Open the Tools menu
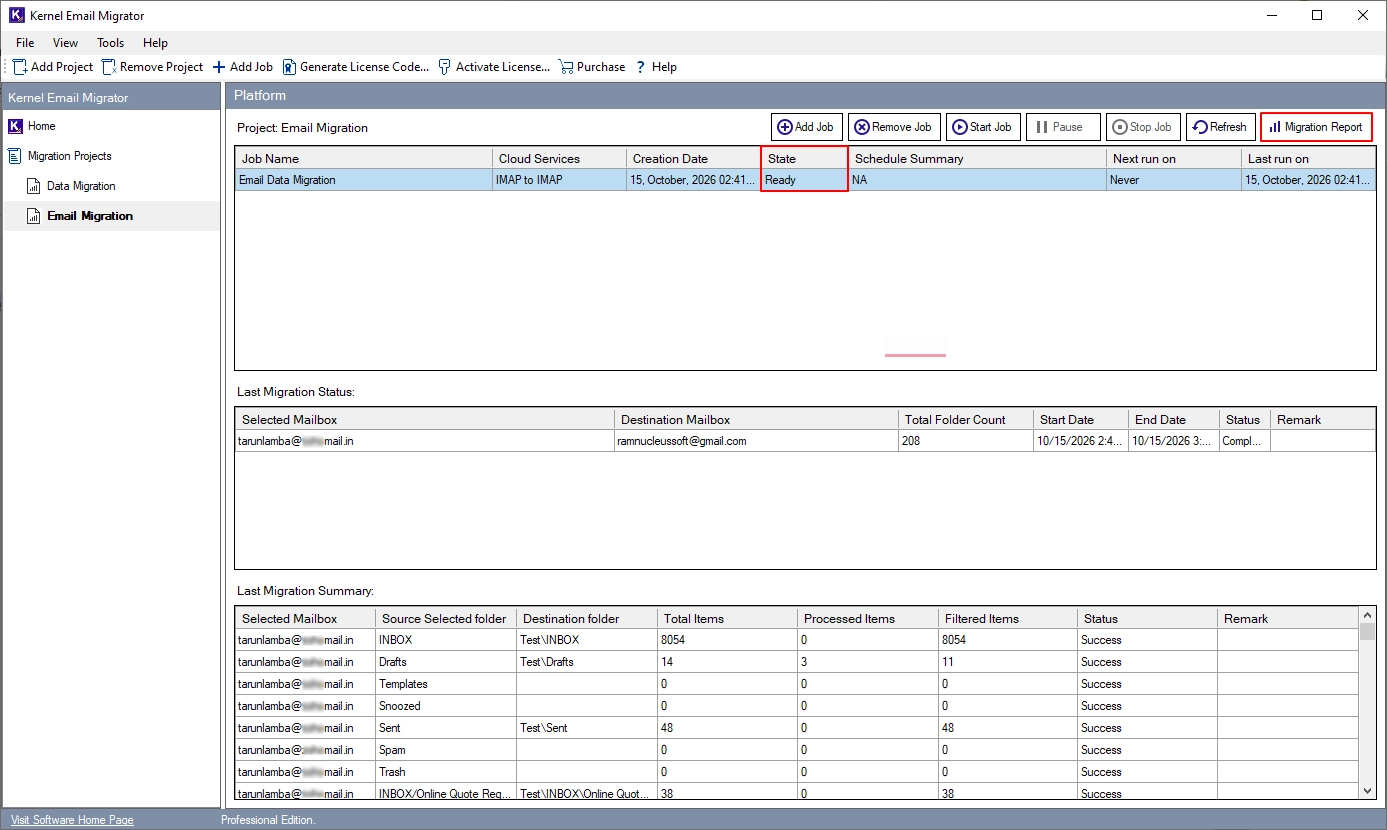 click(x=111, y=43)
